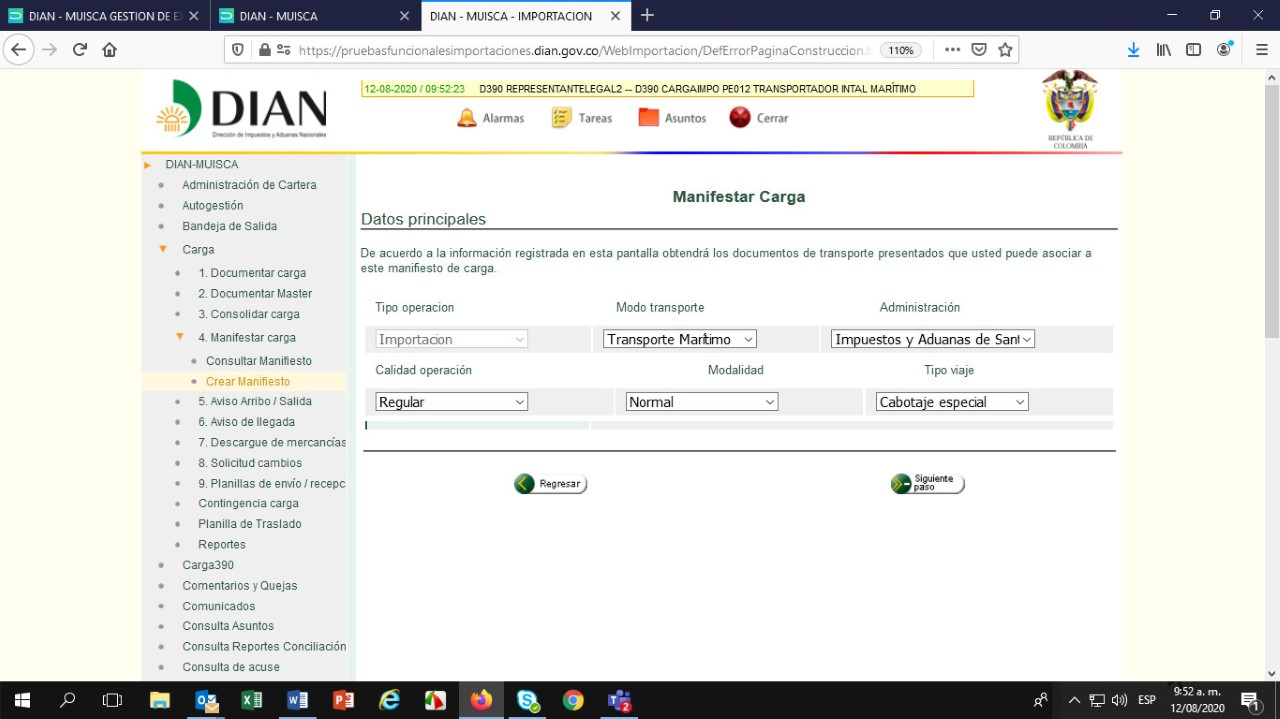Screen dimensions: 1280x719
Task: Expand the Administración dropdown
Action: pyautogui.click(x=932, y=339)
